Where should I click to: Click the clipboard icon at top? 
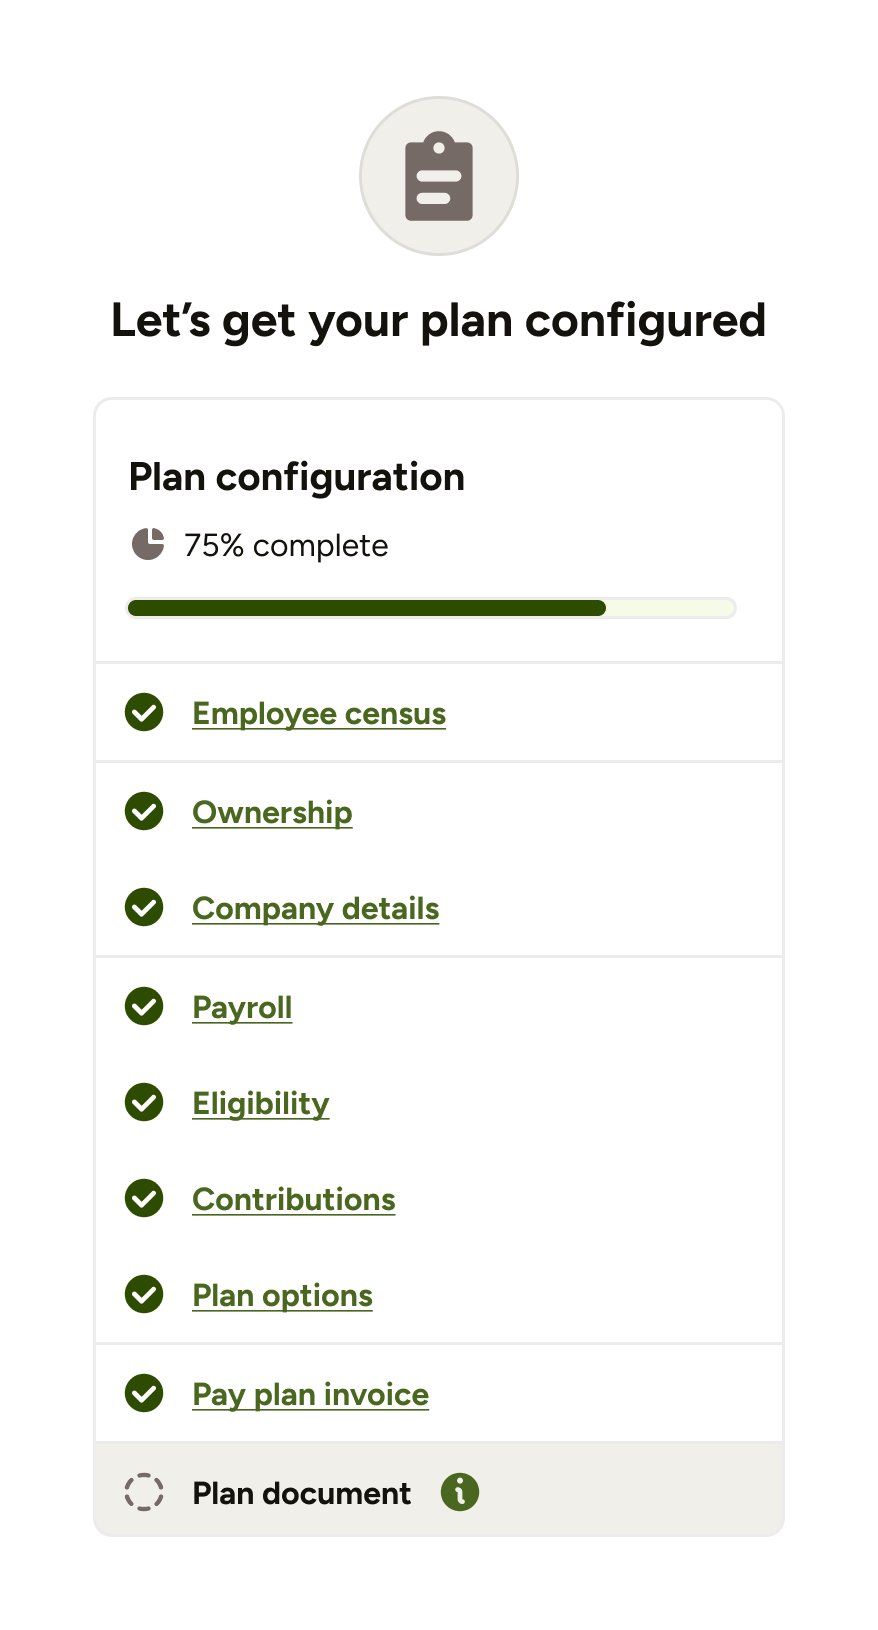[x=439, y=176]
